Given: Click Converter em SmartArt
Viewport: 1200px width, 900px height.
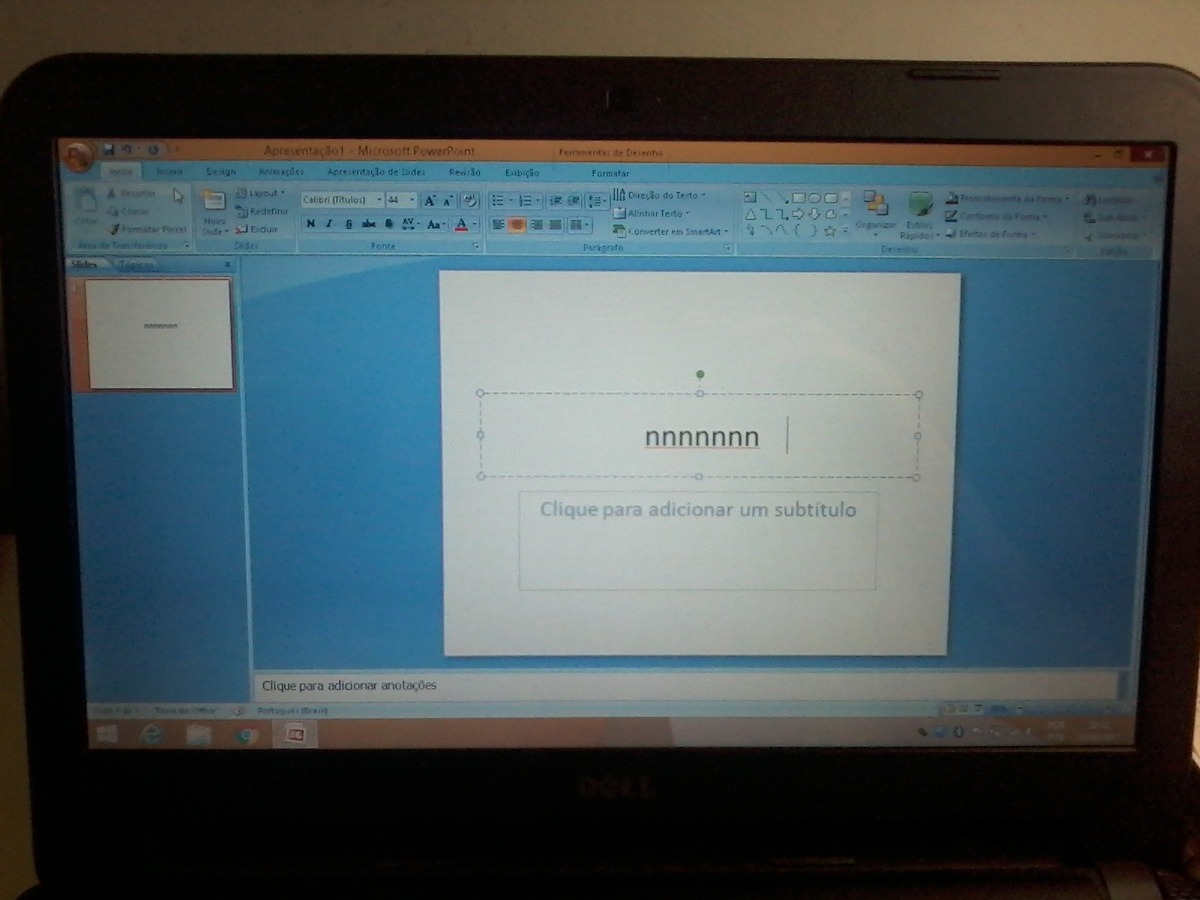Looking at the screenshot, I should 671,231.
